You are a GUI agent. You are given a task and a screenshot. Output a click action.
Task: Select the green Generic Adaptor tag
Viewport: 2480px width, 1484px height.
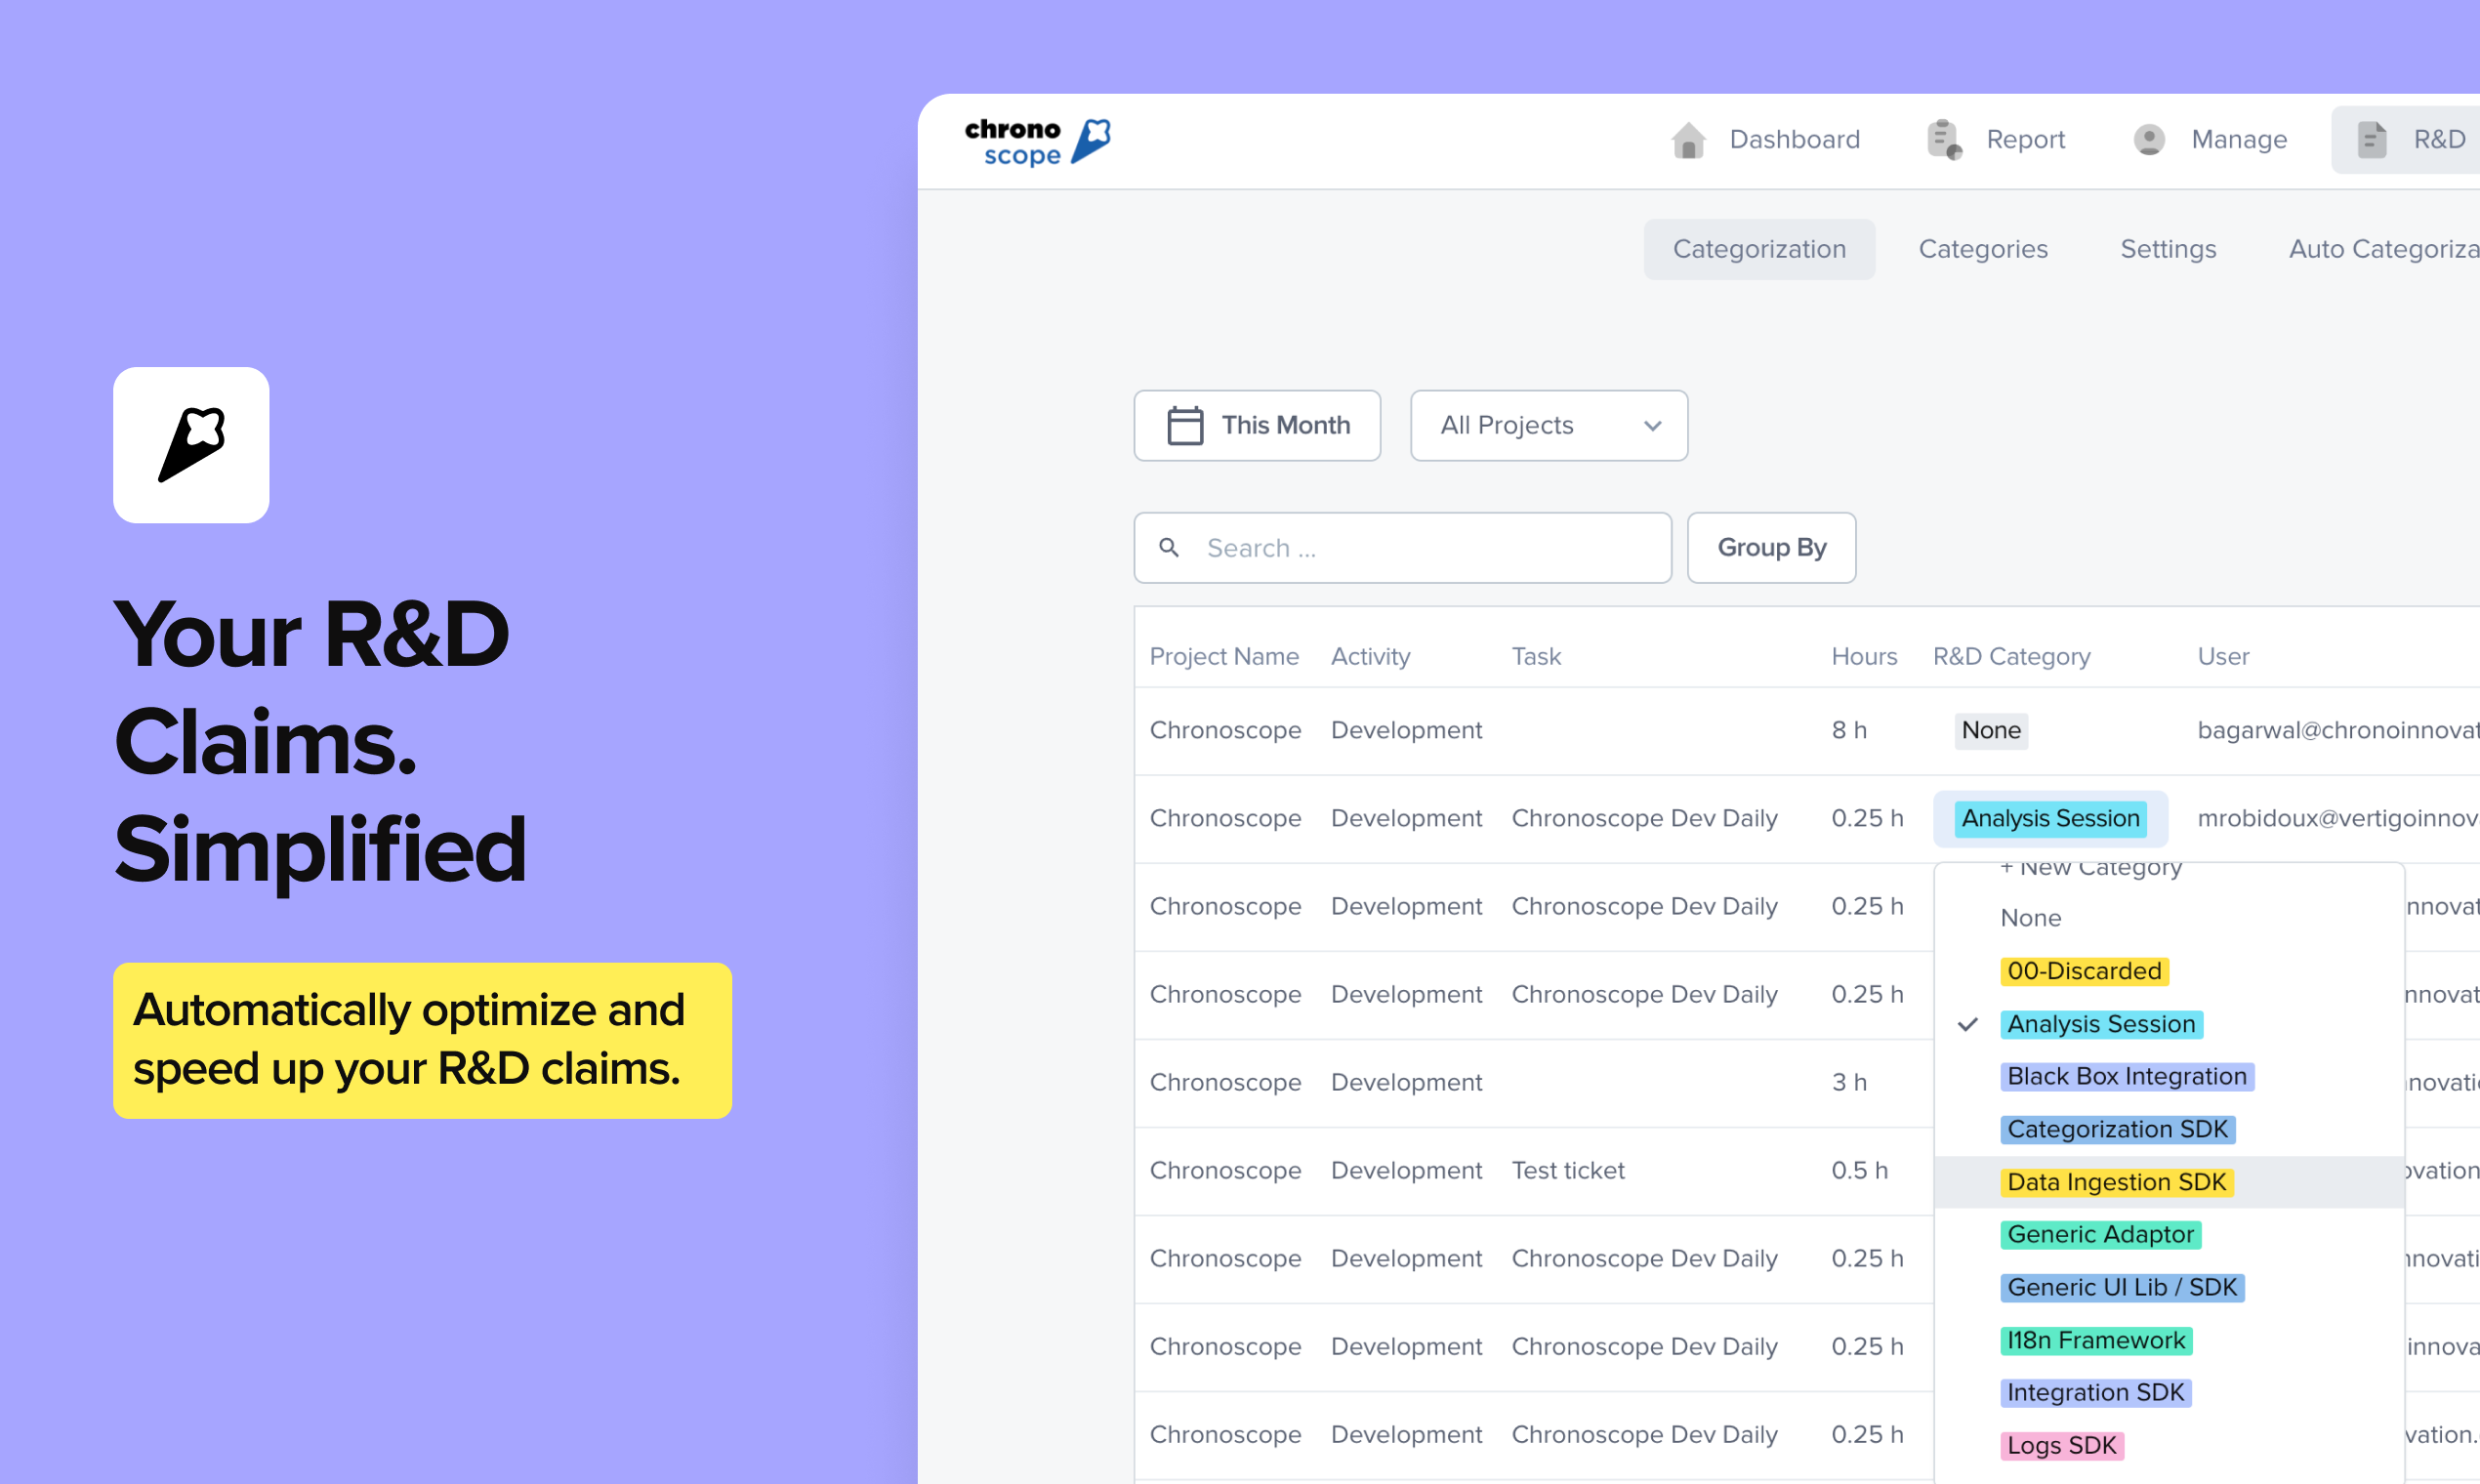coord(2100,1234)
